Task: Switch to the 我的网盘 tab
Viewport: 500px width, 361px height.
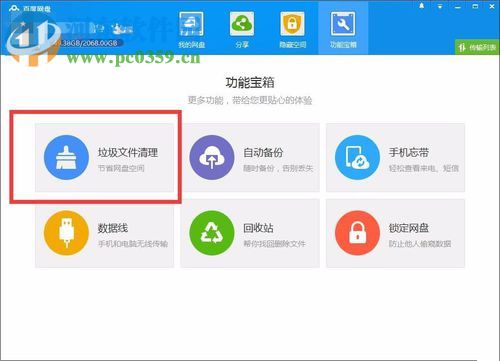Action: 191,29
